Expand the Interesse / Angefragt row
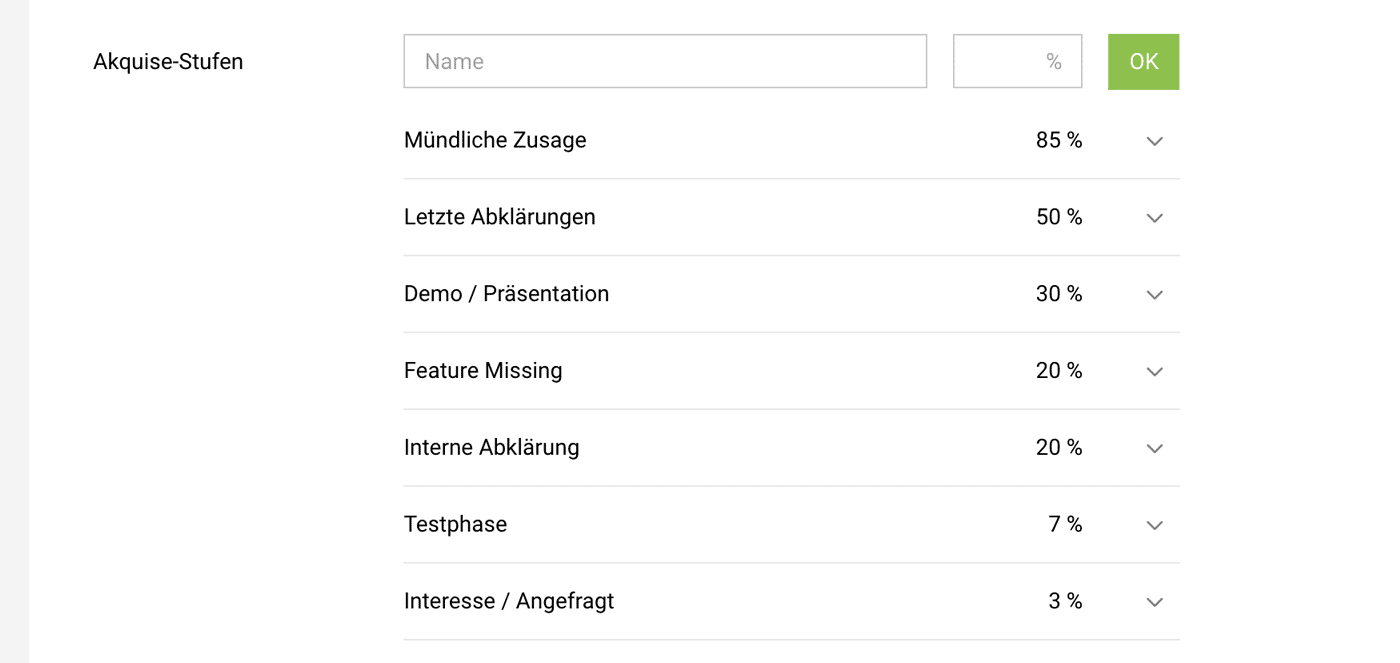 pos(1154,602)
